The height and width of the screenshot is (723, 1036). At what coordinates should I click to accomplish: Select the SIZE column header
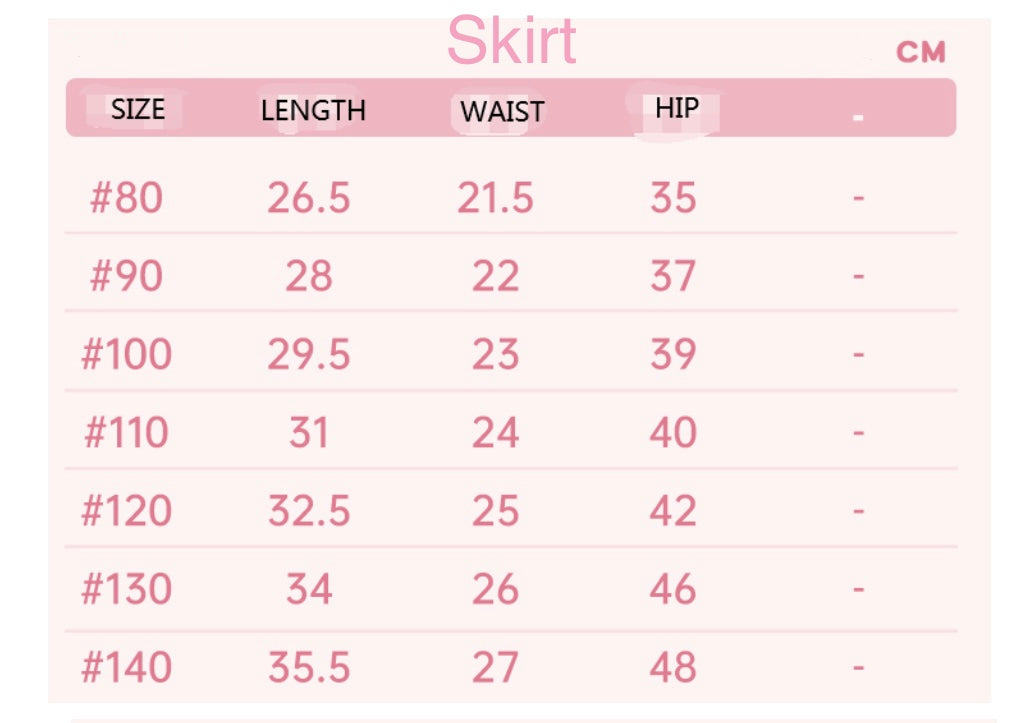(137, 108)
